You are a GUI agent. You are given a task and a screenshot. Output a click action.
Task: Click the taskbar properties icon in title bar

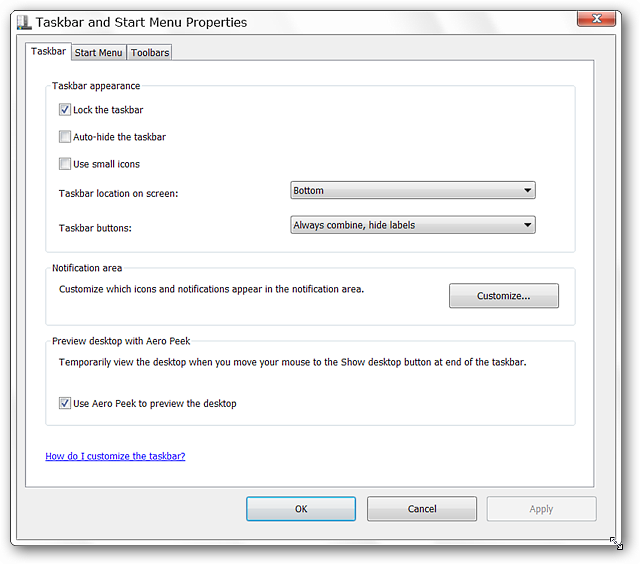point(24,22)
